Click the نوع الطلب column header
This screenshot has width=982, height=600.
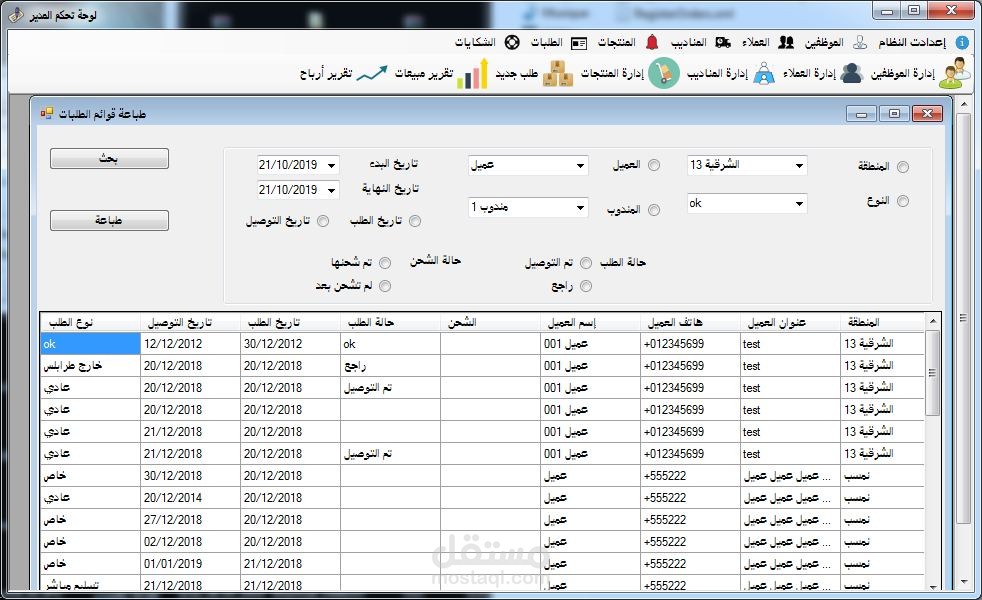coord(90,322)
